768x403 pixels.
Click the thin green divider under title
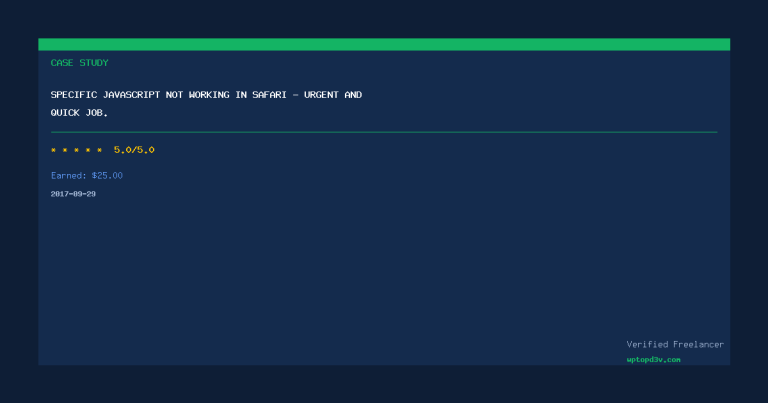(384, 132)
